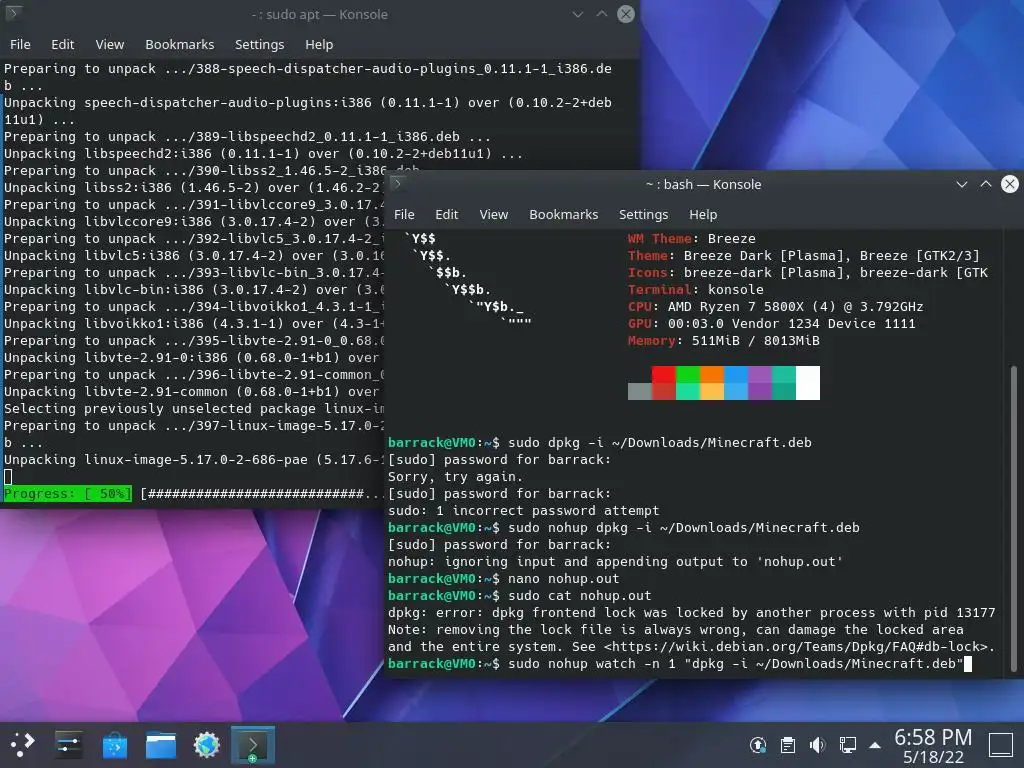
Task: Open Bookmarks menu in sudo apt Konsole
Action: 180,44
